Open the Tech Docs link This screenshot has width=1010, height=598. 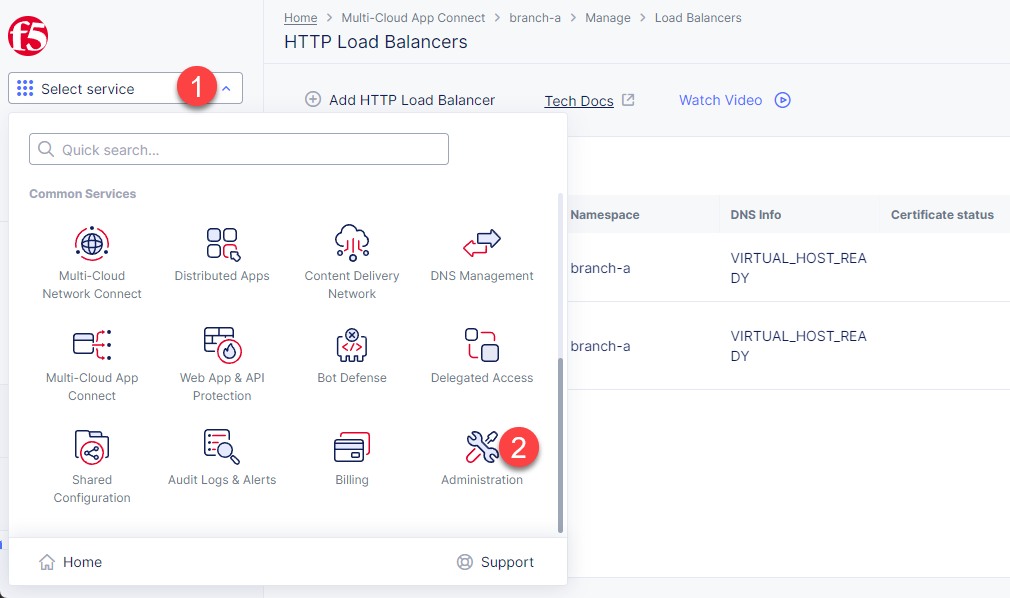coord(579,101)
